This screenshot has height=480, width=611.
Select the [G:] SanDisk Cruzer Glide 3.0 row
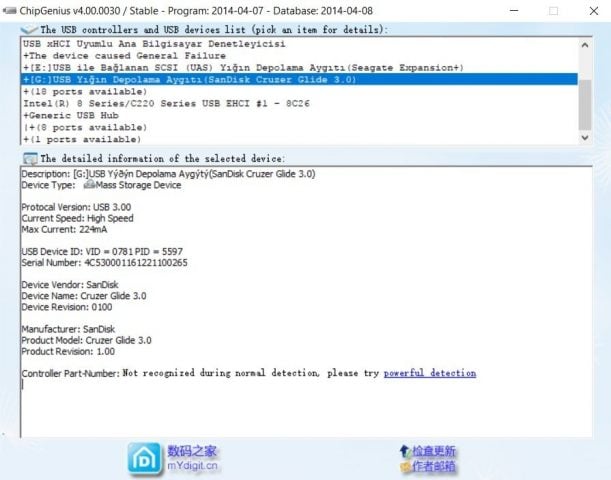(x=299, y=79)
